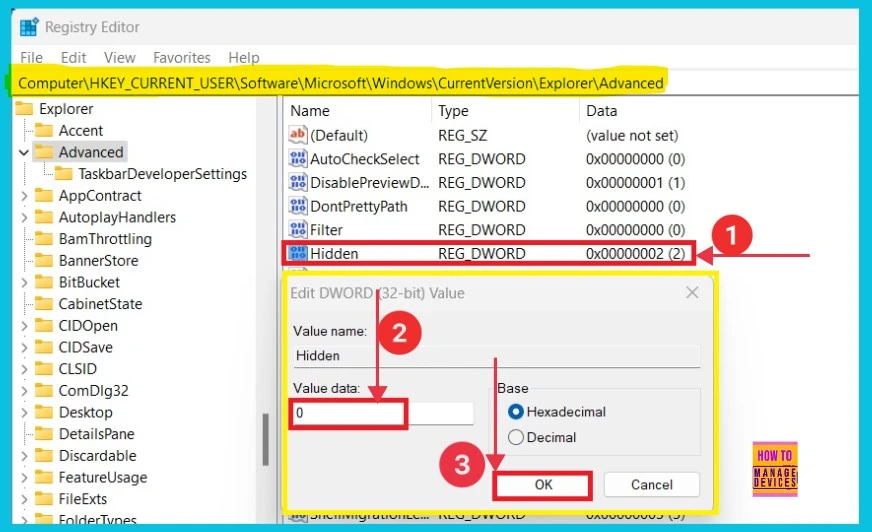Click the 0x00000002 (2) data cell
This screenshot has height=532, width=872.
click(x=635, y=253)
